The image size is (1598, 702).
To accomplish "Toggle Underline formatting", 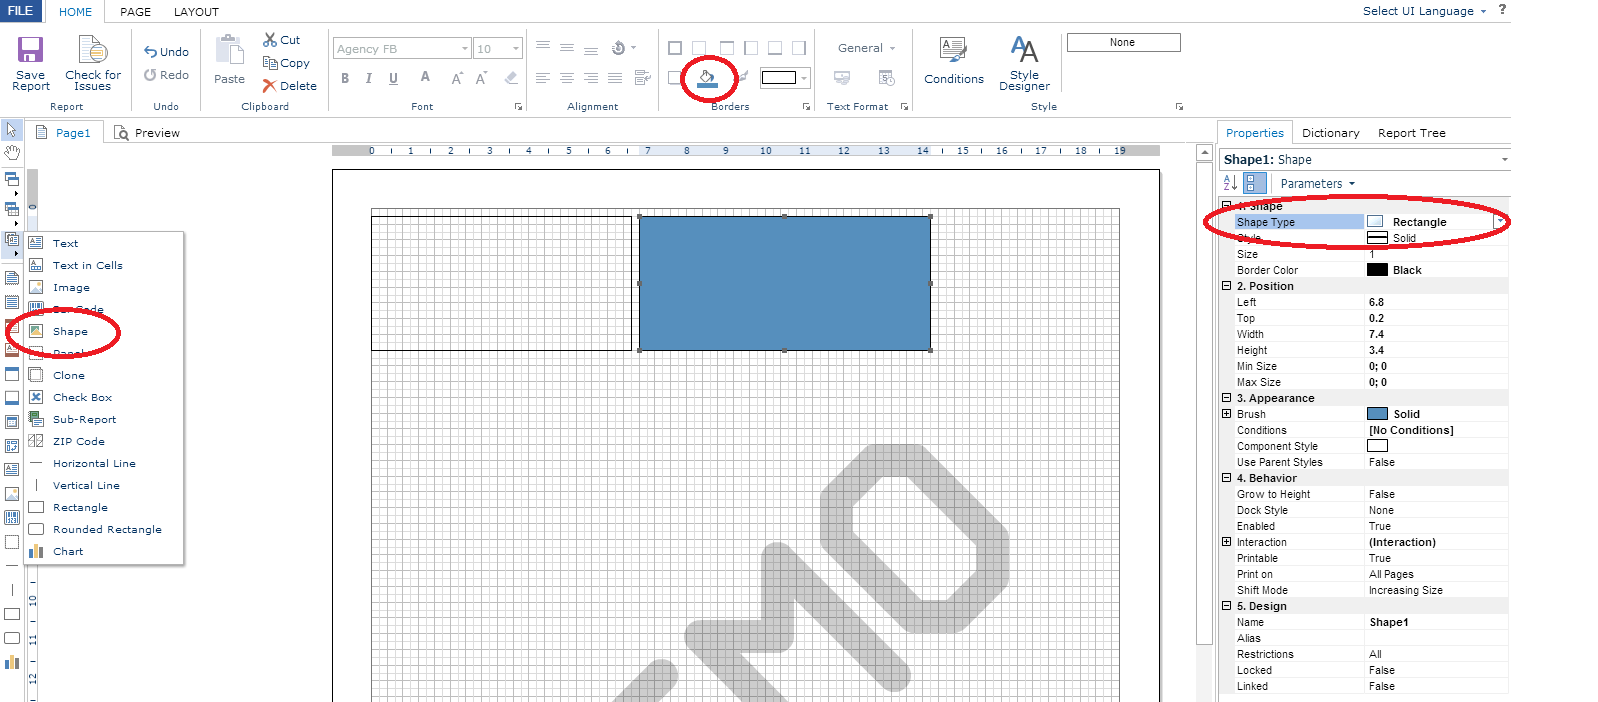I will click(x=393, y=78).
